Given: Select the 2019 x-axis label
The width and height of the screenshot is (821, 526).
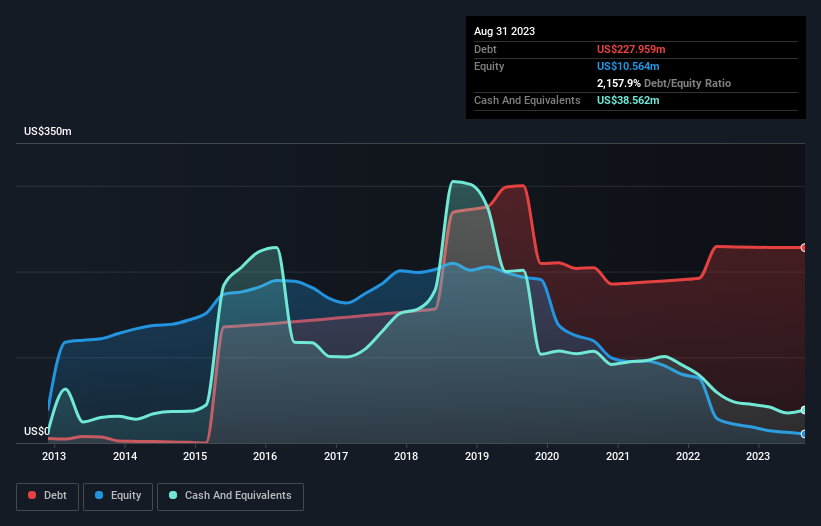Looking at the screenshot, I should pyautogui.click(x=476, y=456).
